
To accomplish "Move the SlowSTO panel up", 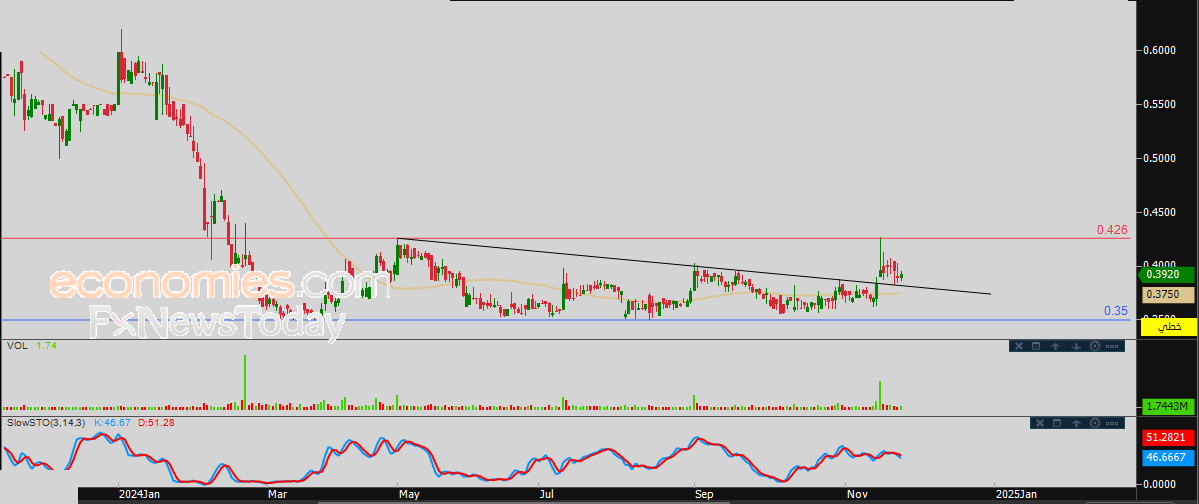I will (x=1076, y=423).
